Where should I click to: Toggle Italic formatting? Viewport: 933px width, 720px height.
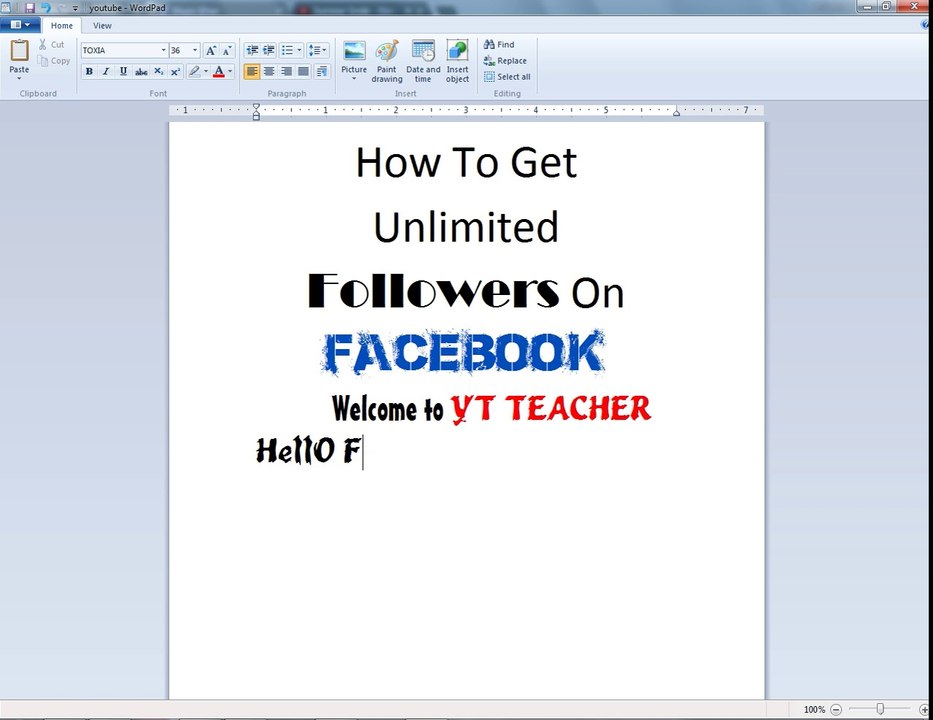pyautogui.click(x=106, y=72)
